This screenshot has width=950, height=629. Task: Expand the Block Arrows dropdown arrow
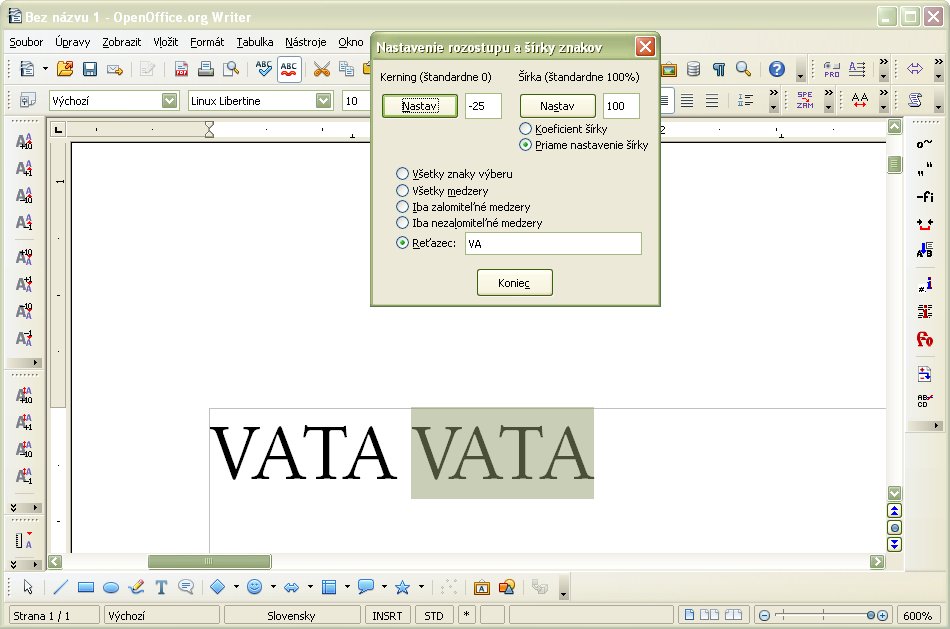310,587
